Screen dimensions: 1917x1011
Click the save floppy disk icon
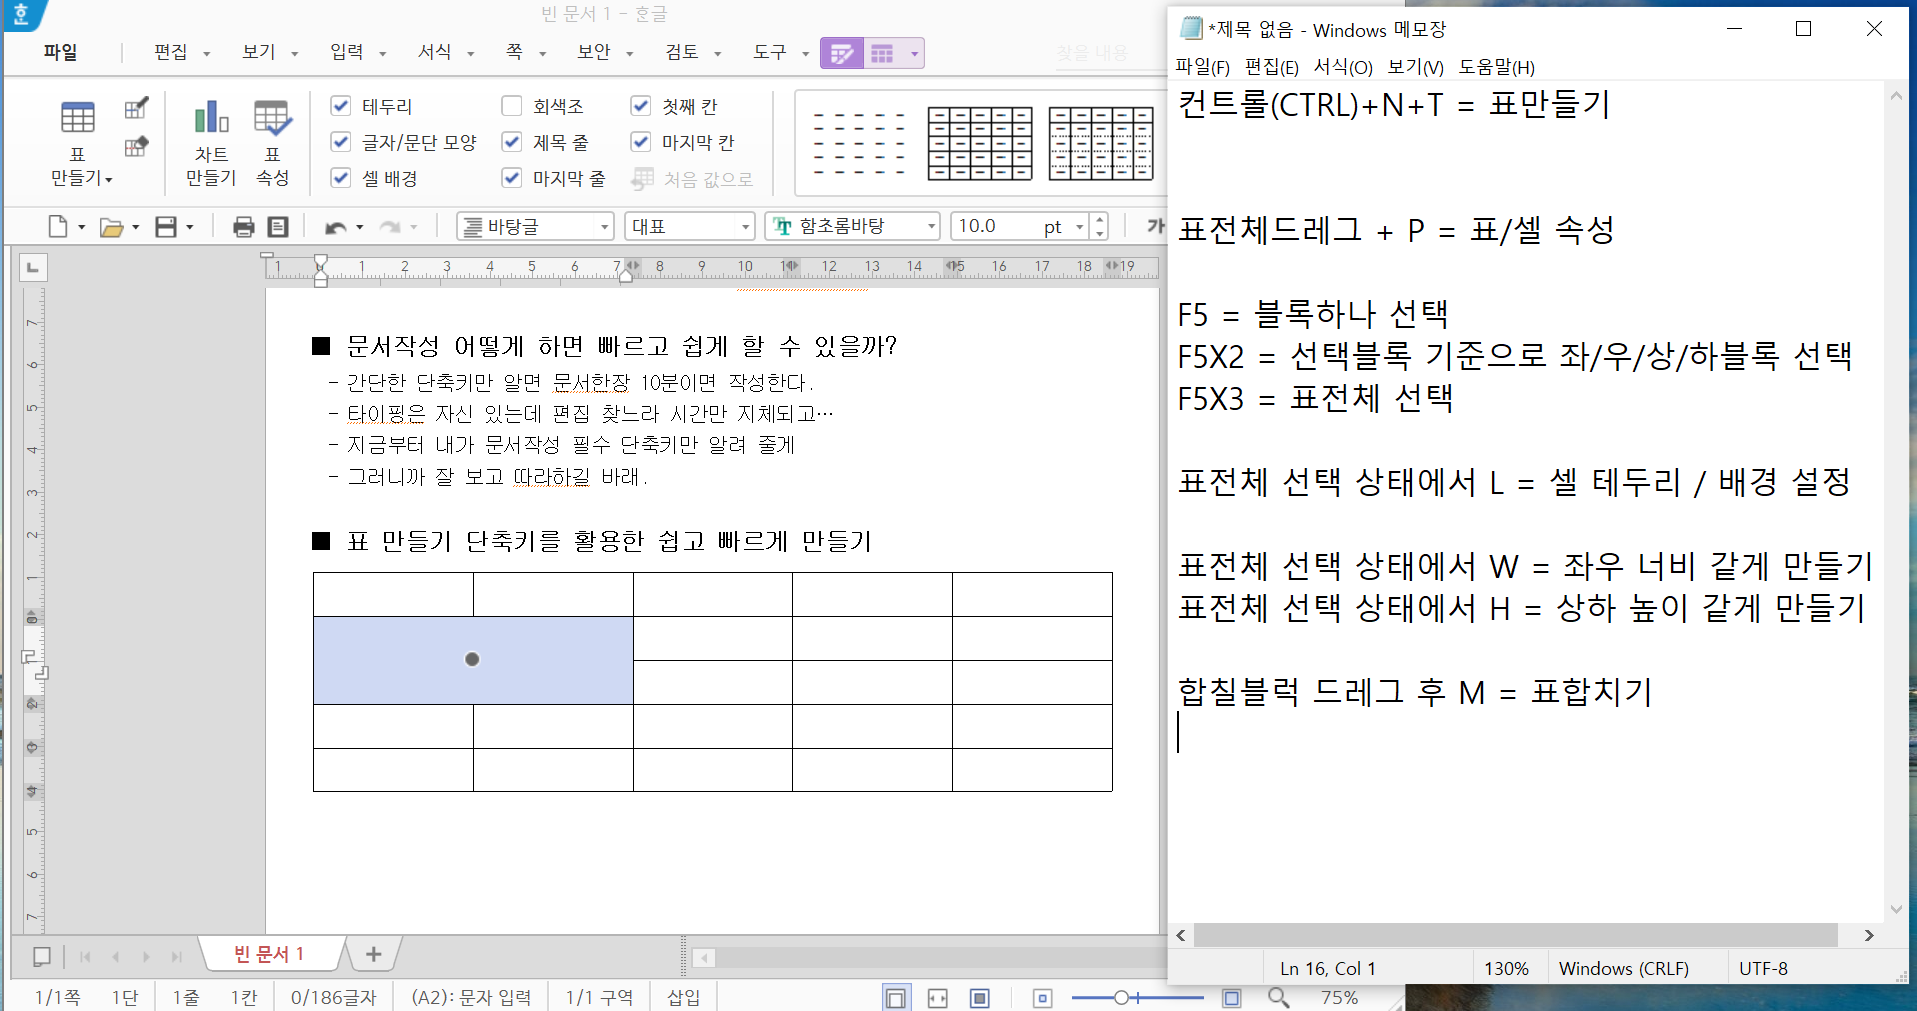[166, 227]
